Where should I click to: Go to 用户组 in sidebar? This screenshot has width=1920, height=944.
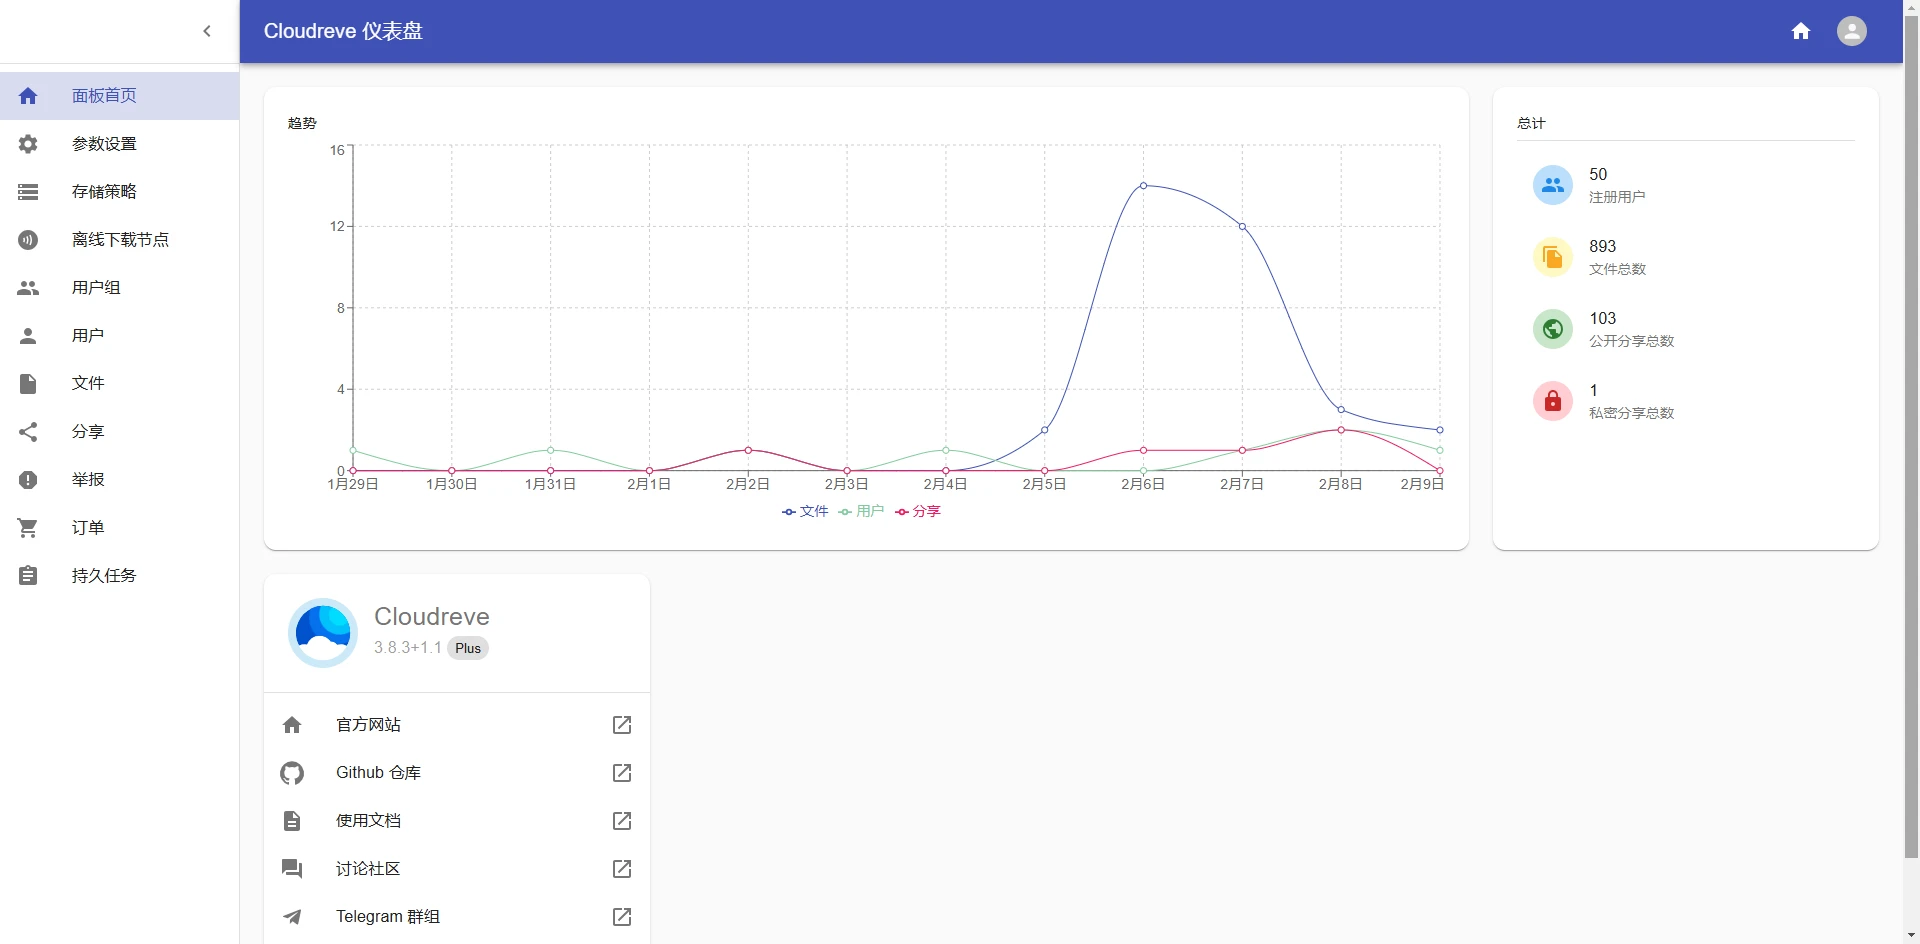click(96, 288)
